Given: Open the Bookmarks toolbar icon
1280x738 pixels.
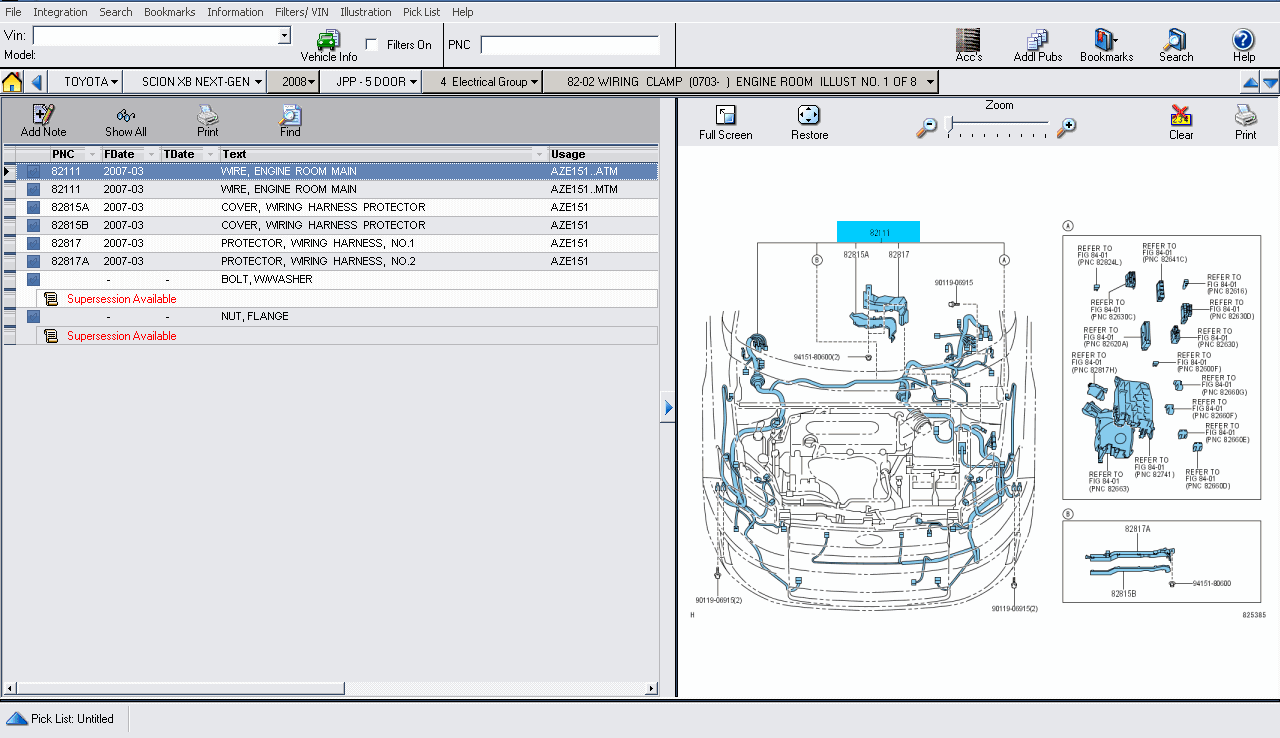Looking at the screenshot, I should click(1106, 40).
